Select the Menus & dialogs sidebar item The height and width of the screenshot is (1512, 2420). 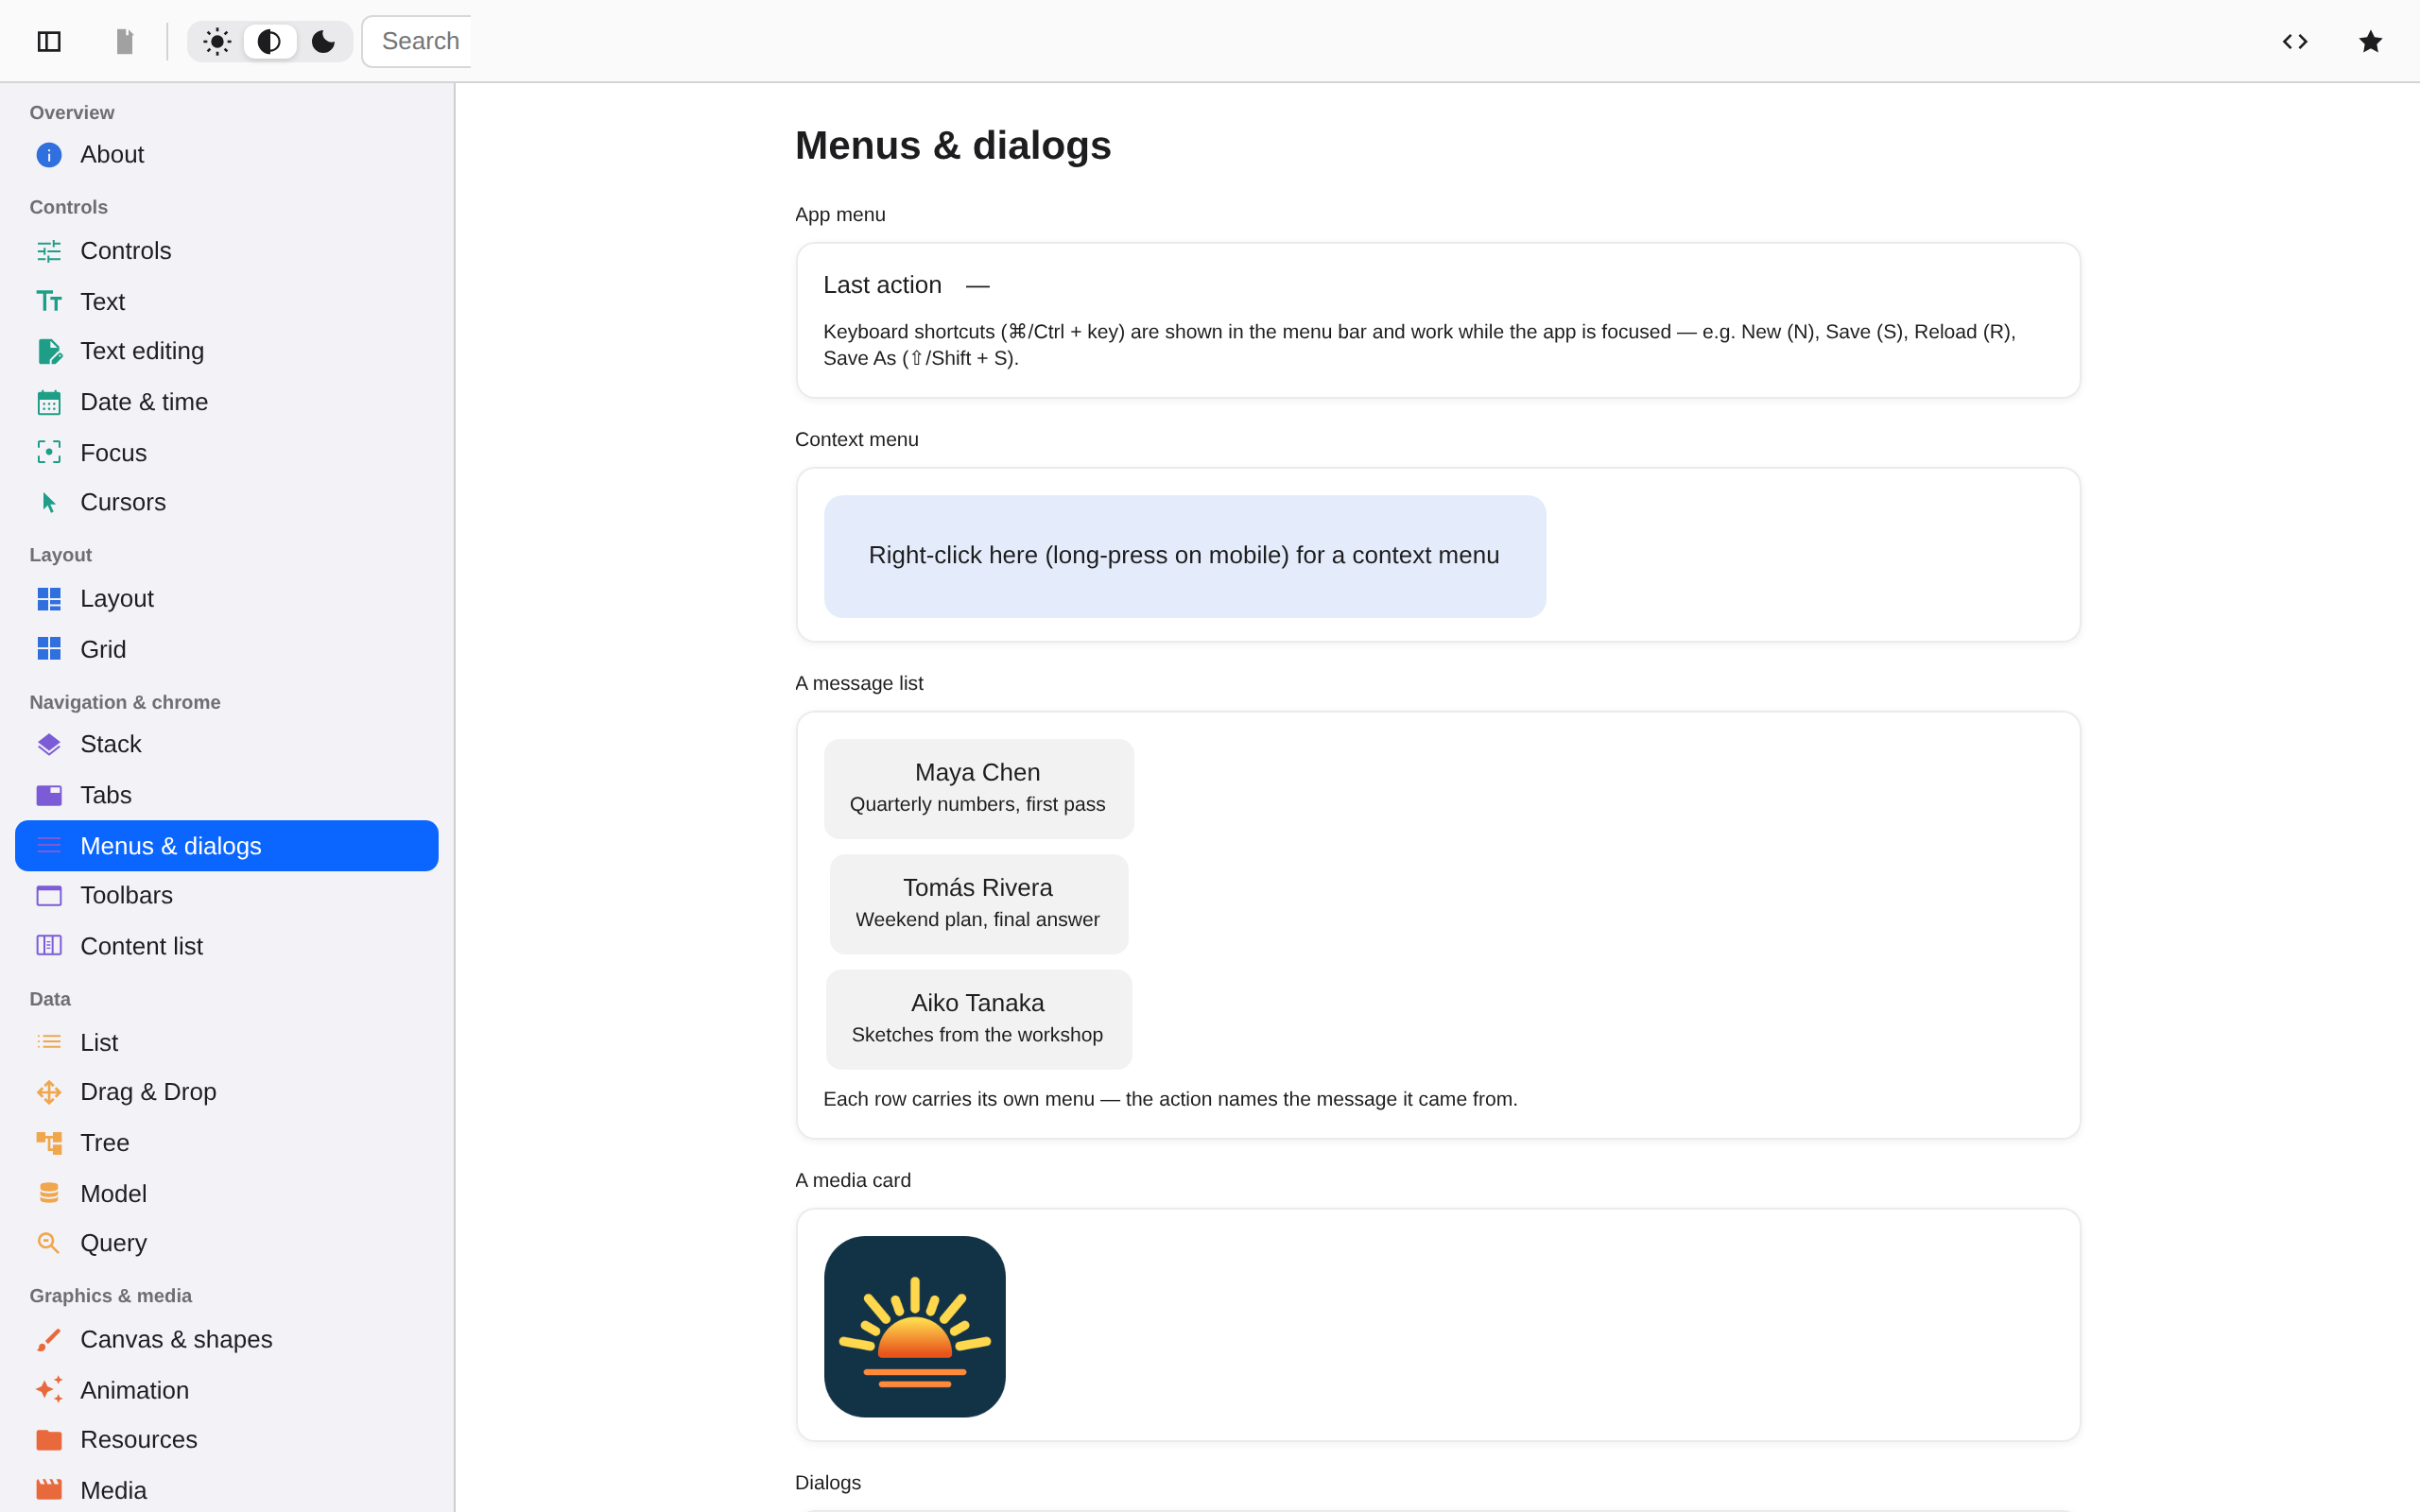(227, 846)
